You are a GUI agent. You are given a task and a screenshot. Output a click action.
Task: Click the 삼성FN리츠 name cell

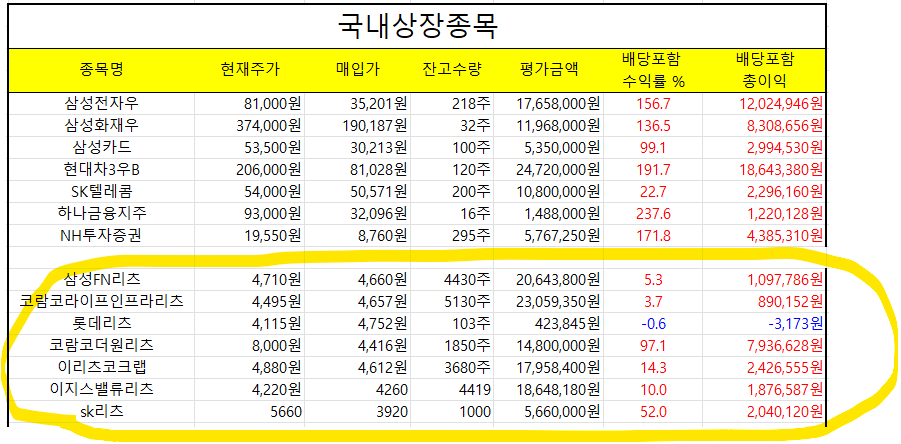pyautogui.click(x=103, y=279)
